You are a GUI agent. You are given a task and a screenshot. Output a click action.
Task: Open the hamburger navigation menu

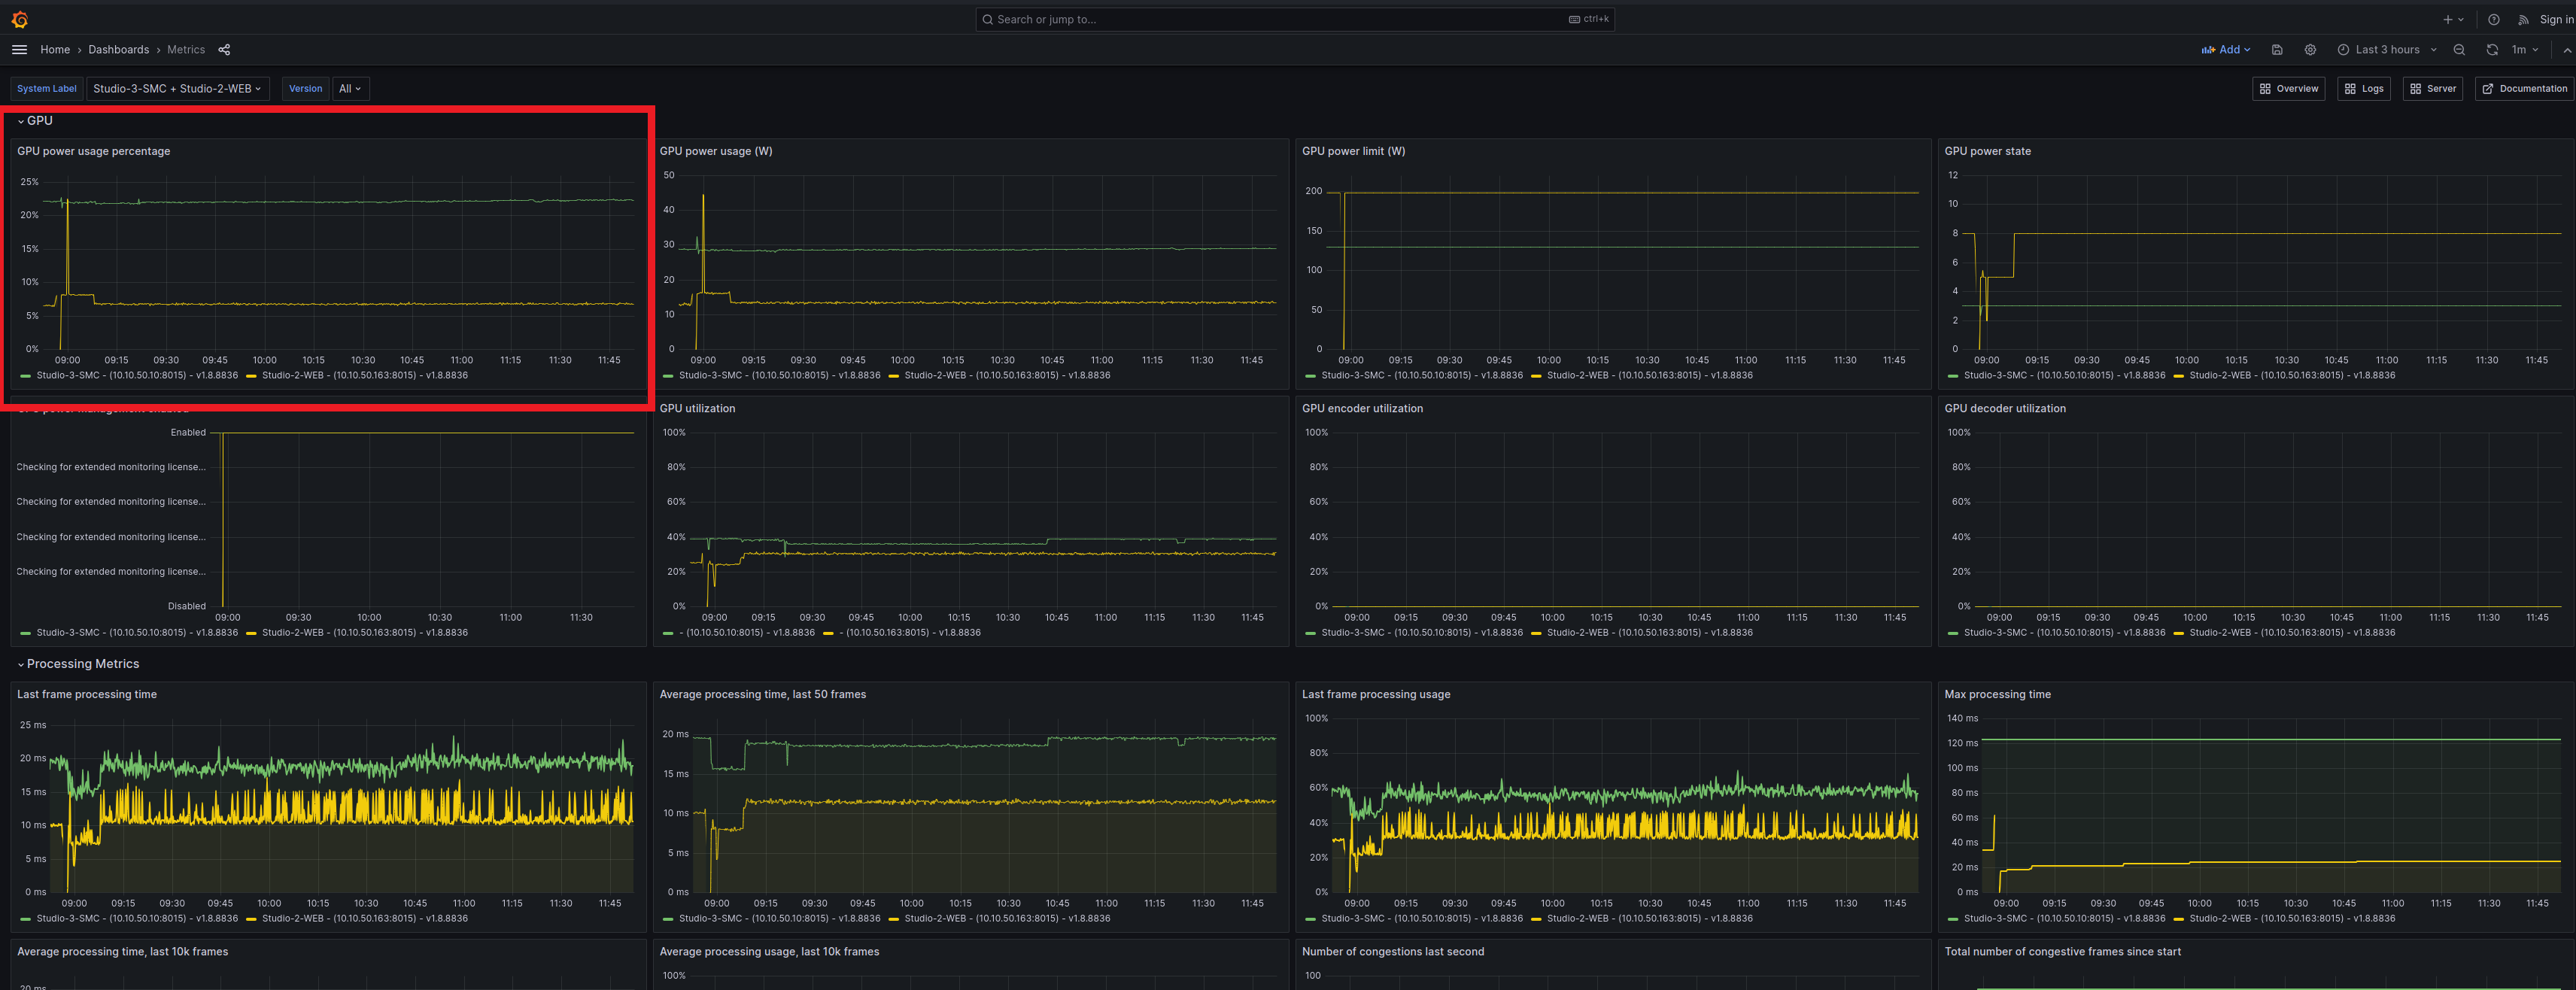pos(19,49)
